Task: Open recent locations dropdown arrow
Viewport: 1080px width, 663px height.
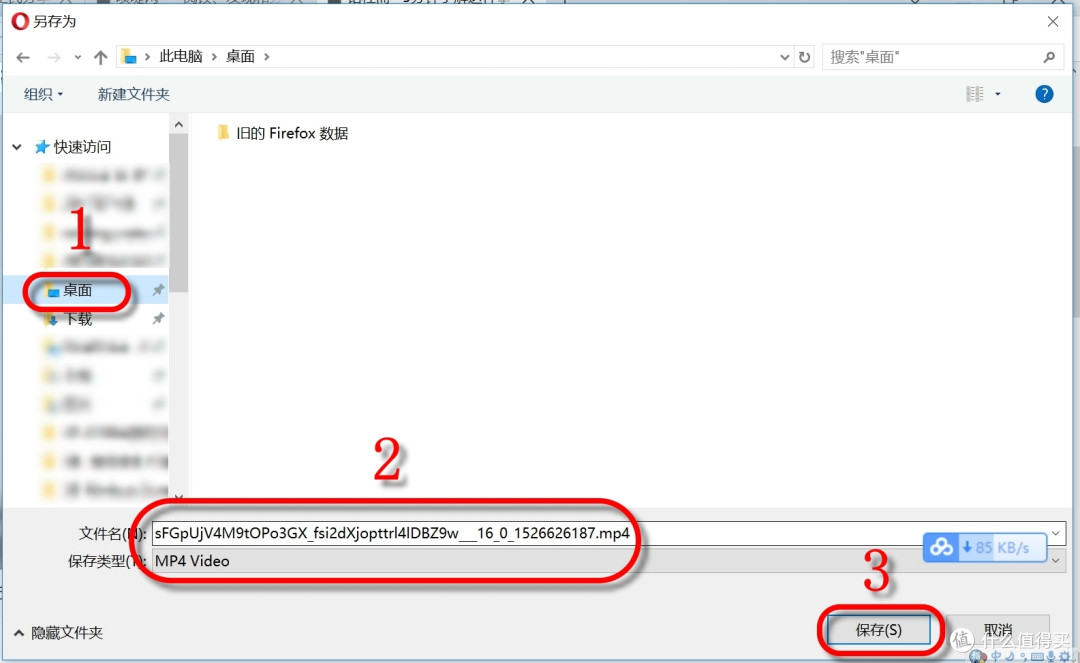Action: [x=78, y=57]
